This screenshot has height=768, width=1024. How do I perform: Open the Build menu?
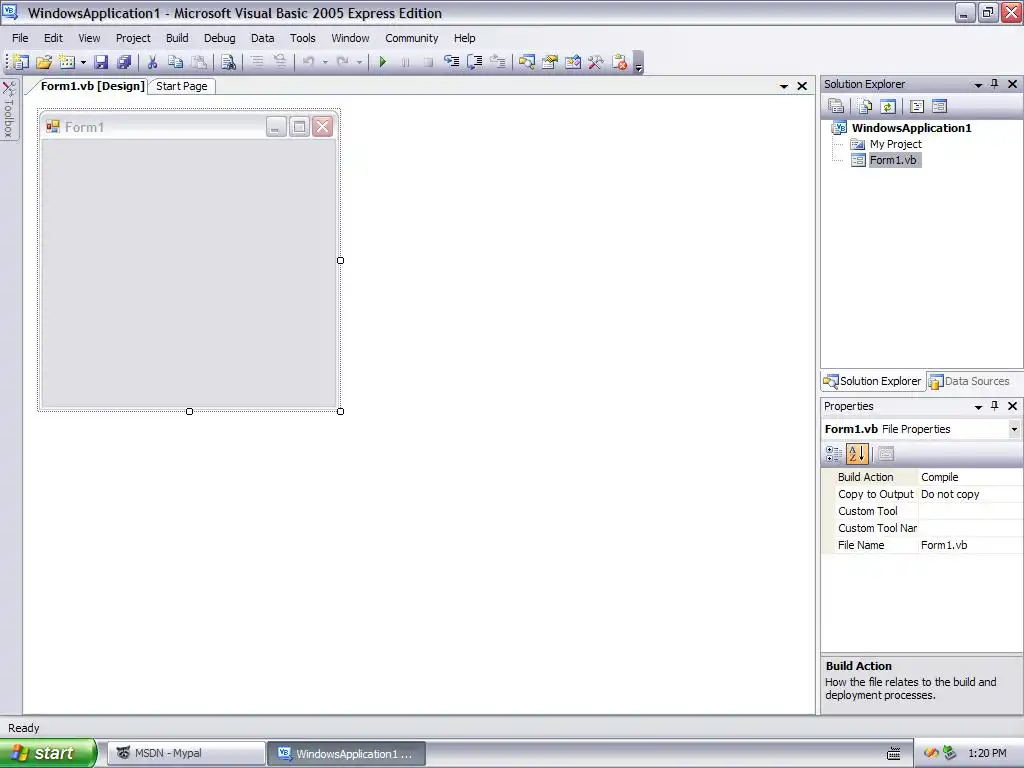(x=177, y=38)
